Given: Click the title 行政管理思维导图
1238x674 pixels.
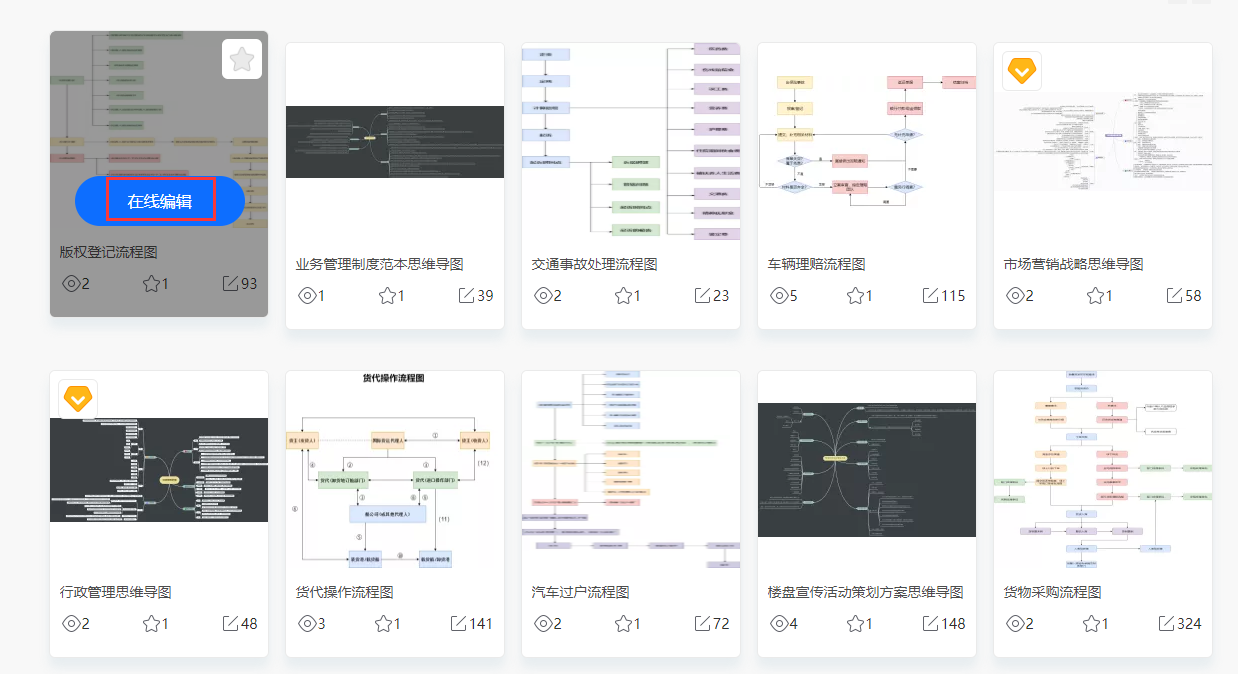Looking at the screenshot, I should (x=116, y=592).
